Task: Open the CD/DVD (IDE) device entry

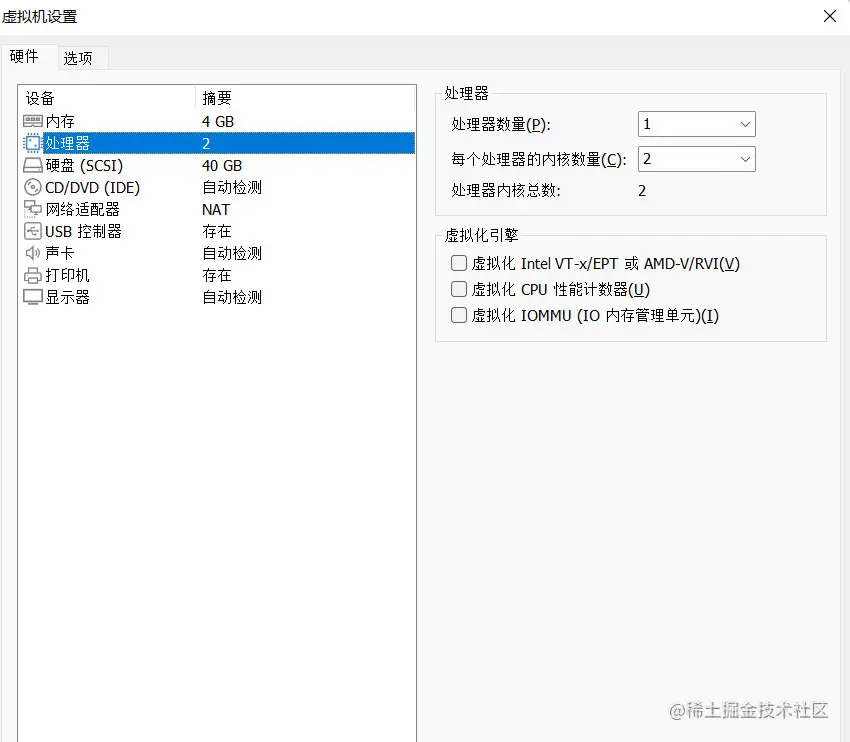Action: pos(33,187)
